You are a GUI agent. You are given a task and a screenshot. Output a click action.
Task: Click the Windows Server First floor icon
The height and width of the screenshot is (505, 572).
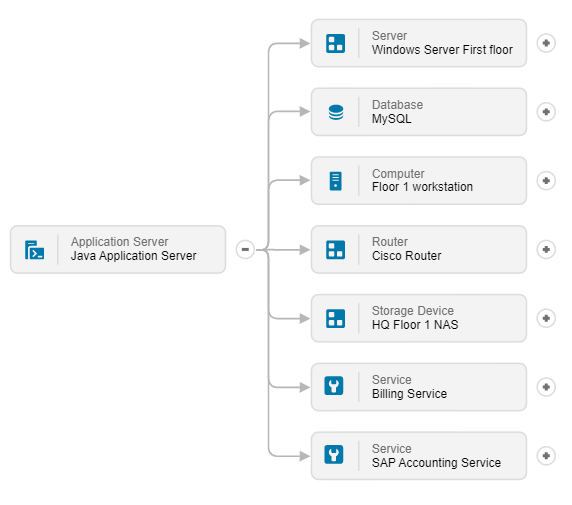335,43
